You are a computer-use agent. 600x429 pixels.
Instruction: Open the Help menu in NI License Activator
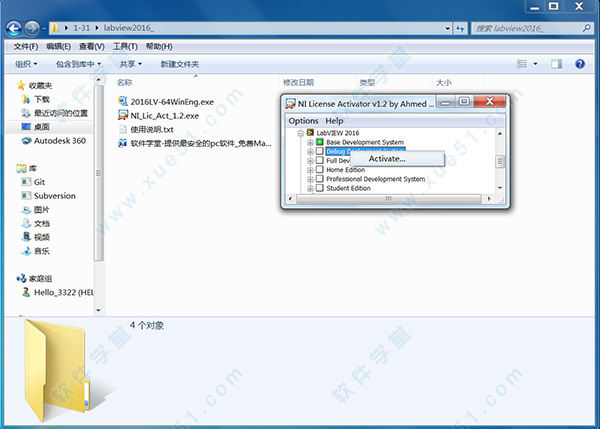click(334, 121)
